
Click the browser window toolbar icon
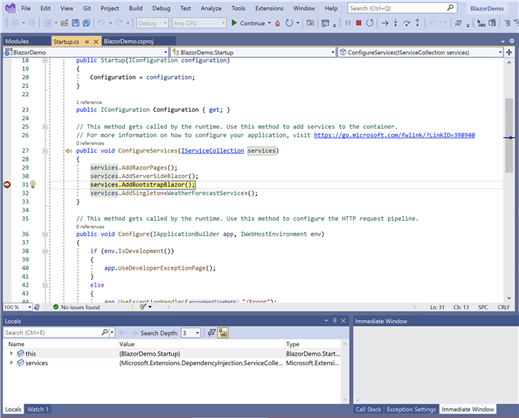point(325,23)
